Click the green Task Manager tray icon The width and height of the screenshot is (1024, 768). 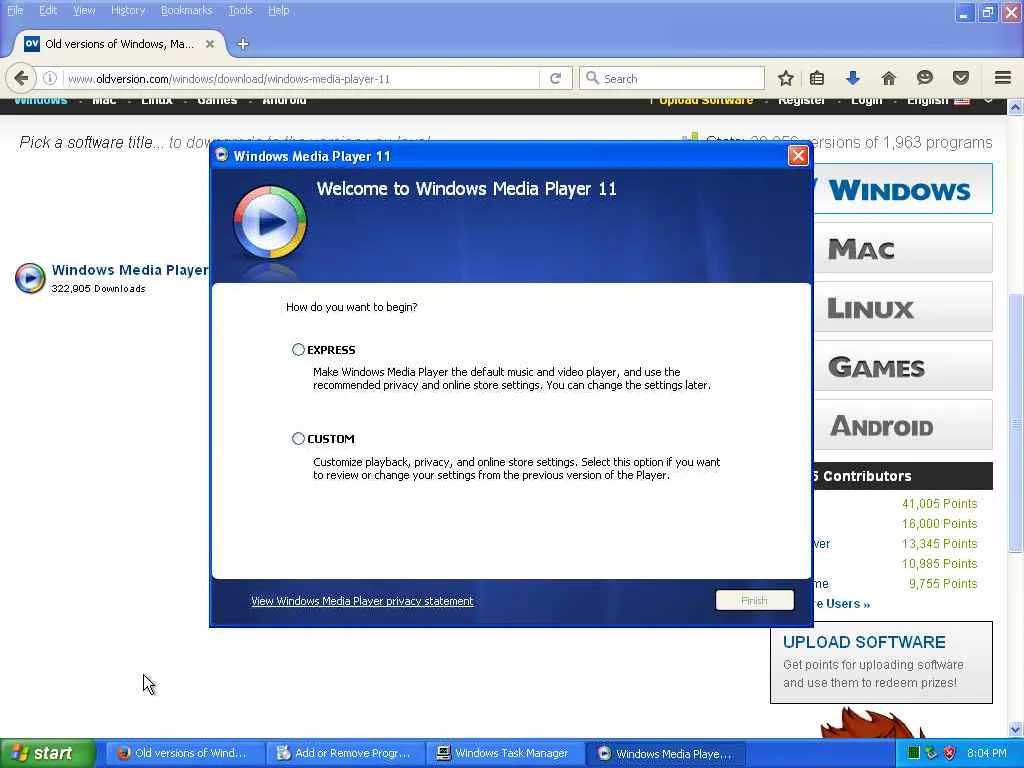pyautogui.click(x=914, y=753)
